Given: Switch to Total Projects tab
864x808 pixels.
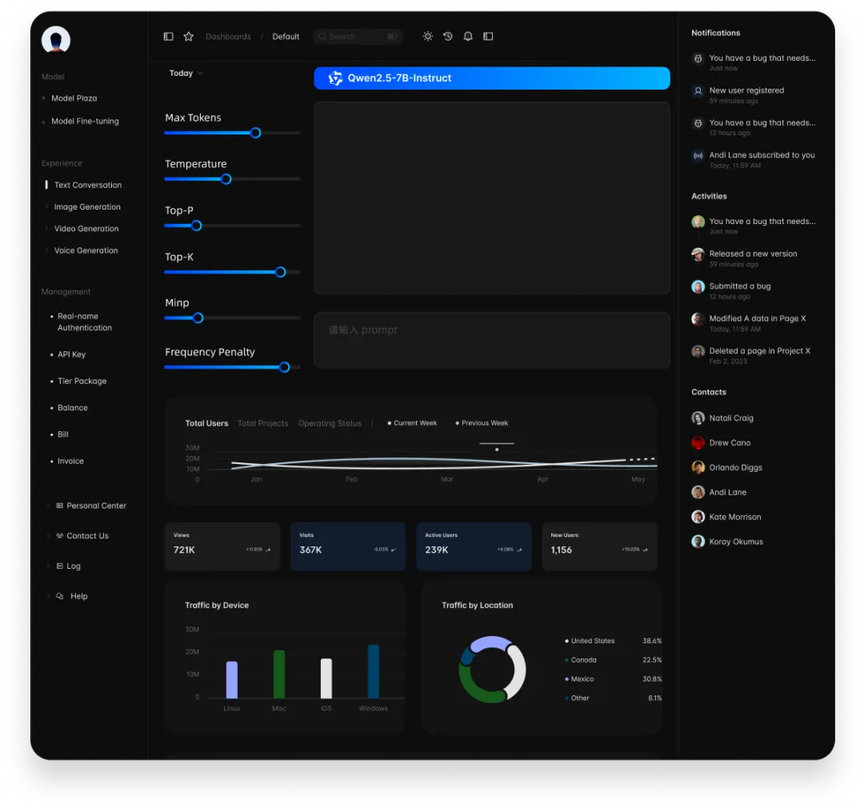Looking at the screenshot, I should tap(263, 423).
